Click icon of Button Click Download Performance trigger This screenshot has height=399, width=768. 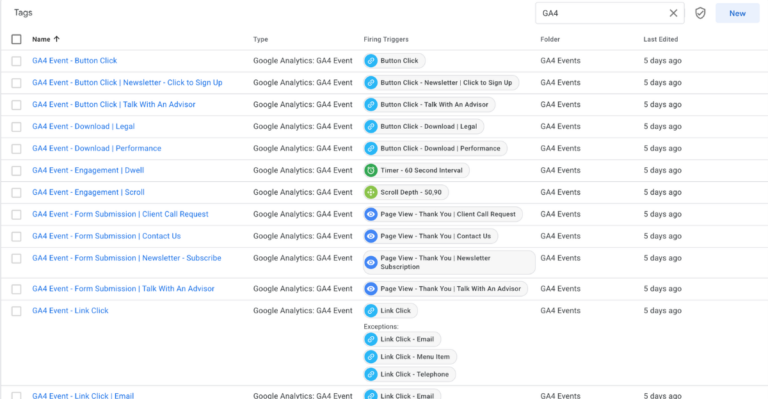[371, 148]
